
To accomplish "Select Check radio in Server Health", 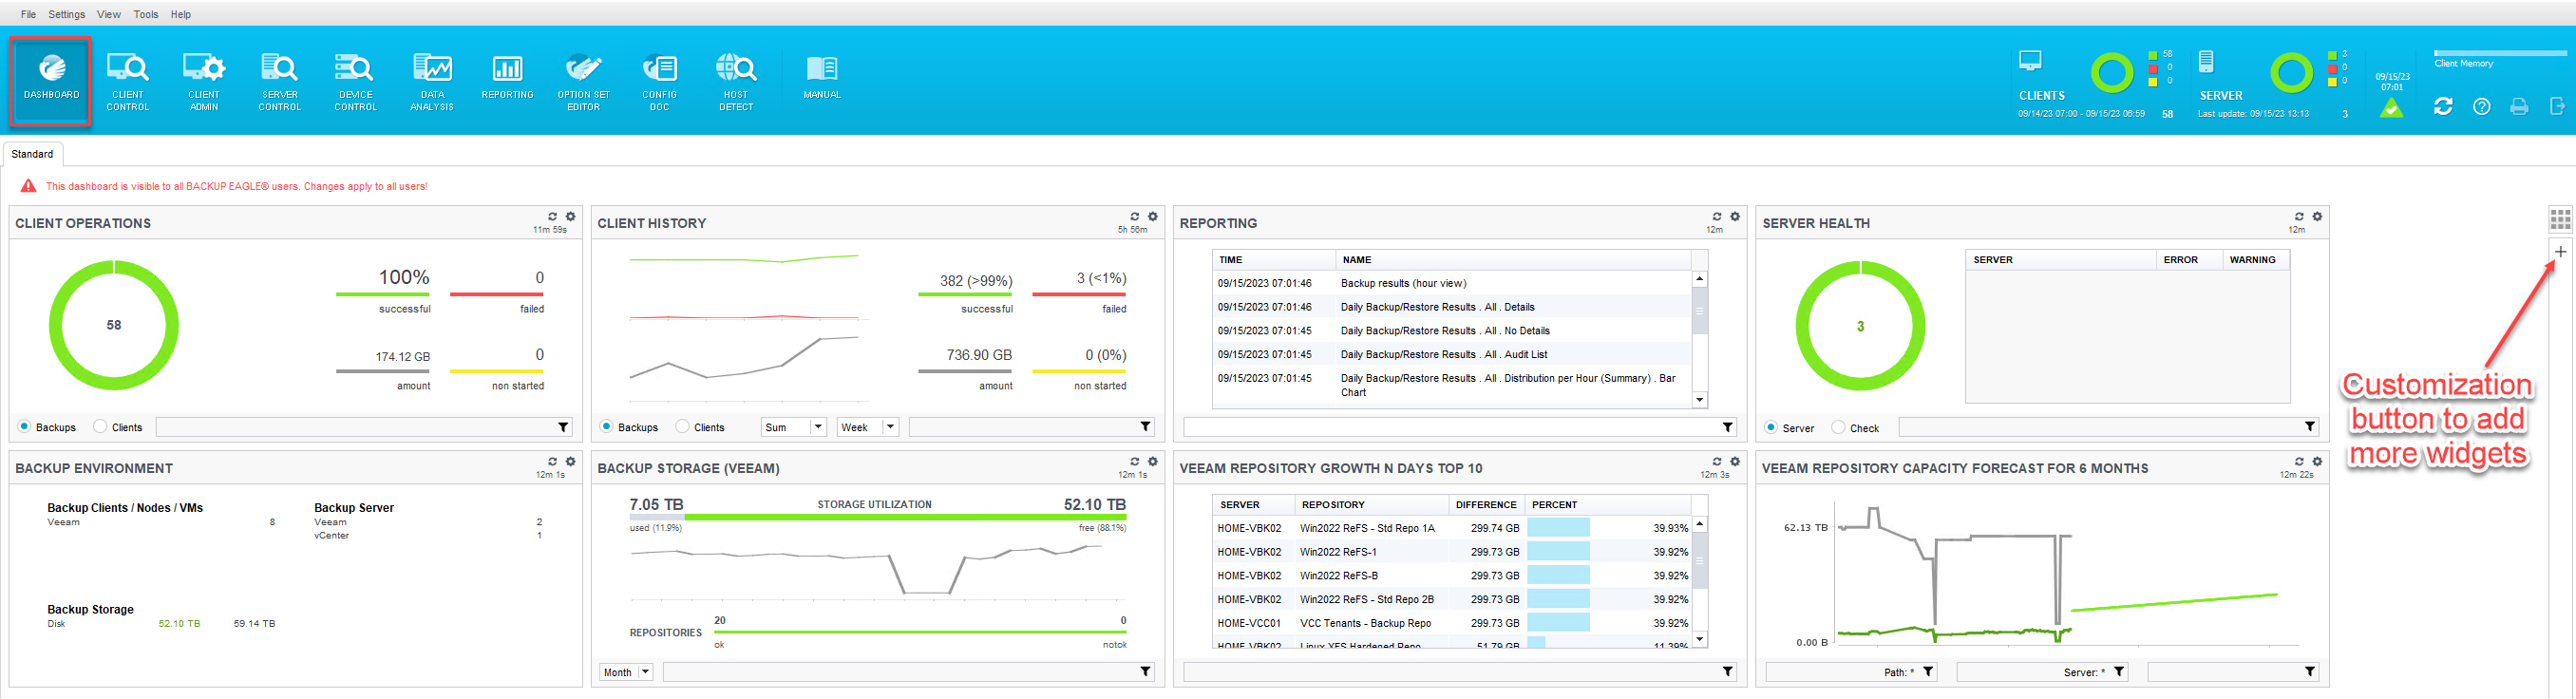I will (x=1838, y=428).
